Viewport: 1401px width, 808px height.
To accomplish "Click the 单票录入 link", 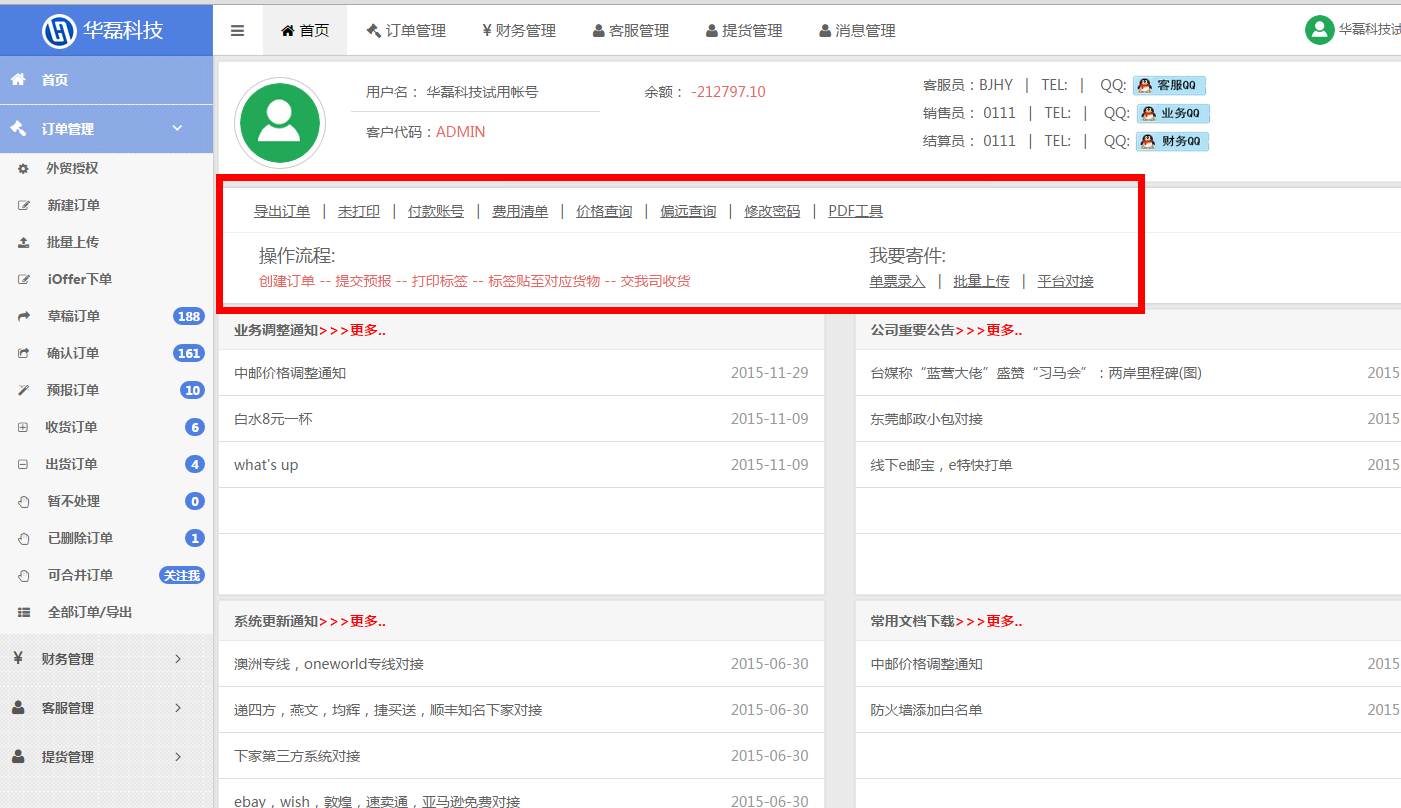I will 897,281.
